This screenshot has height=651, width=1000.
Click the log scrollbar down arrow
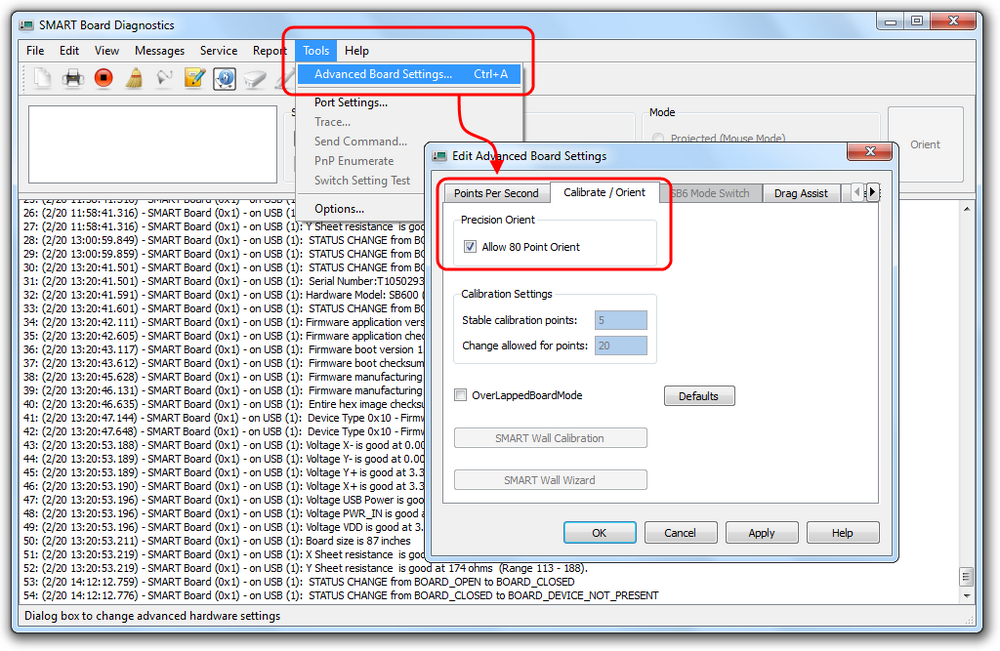pos(967,596)
